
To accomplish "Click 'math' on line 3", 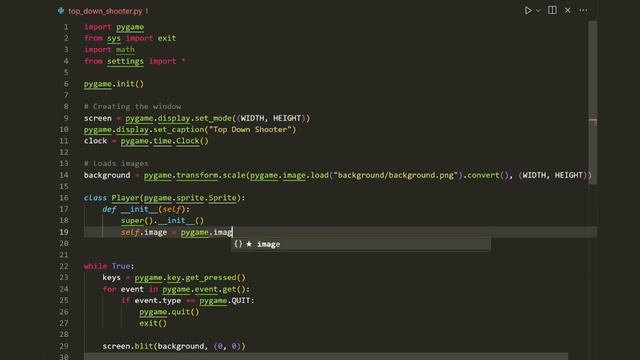I will tap(125, 49).
